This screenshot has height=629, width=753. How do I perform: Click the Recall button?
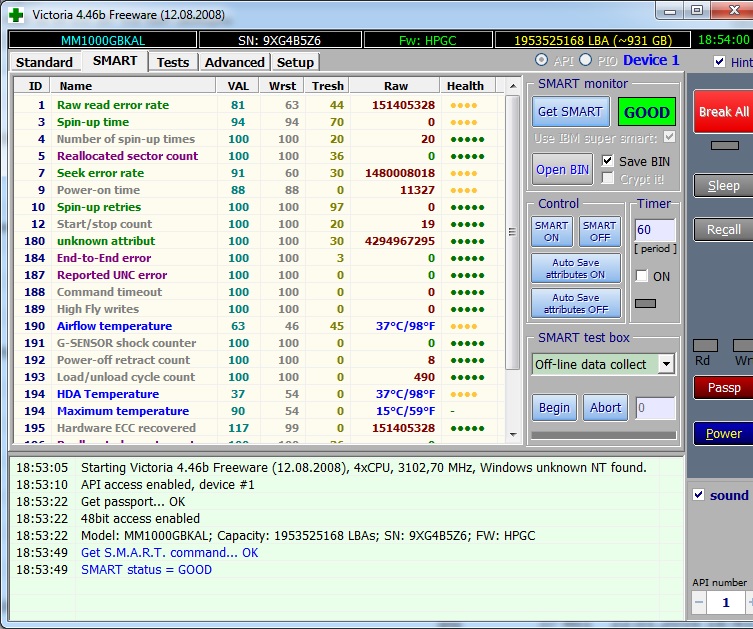coord(723,230)
